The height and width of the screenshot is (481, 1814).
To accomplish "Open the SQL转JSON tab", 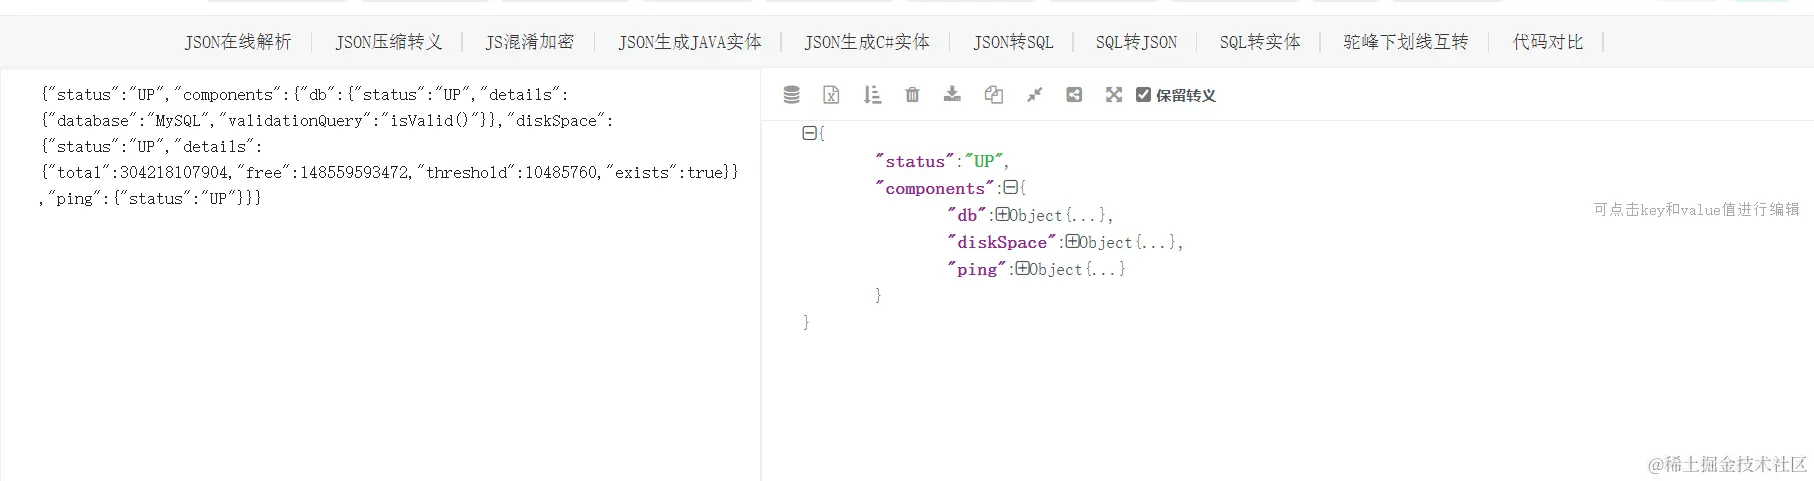I will [1136, 42].
